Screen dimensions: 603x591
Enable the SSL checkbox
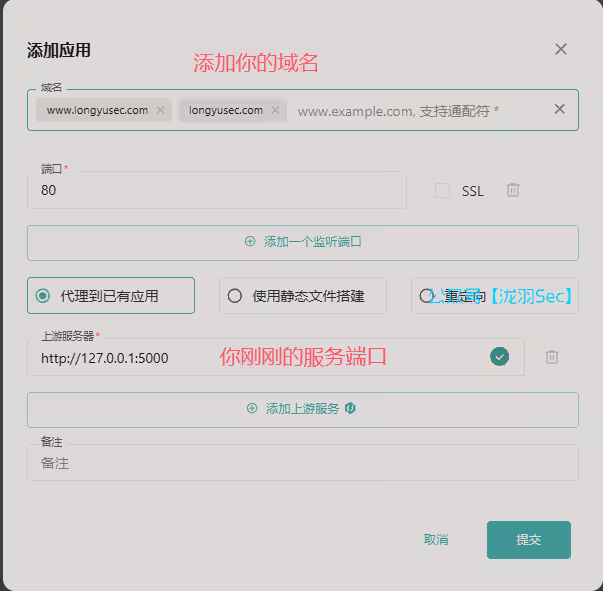[x=442, y=190]
